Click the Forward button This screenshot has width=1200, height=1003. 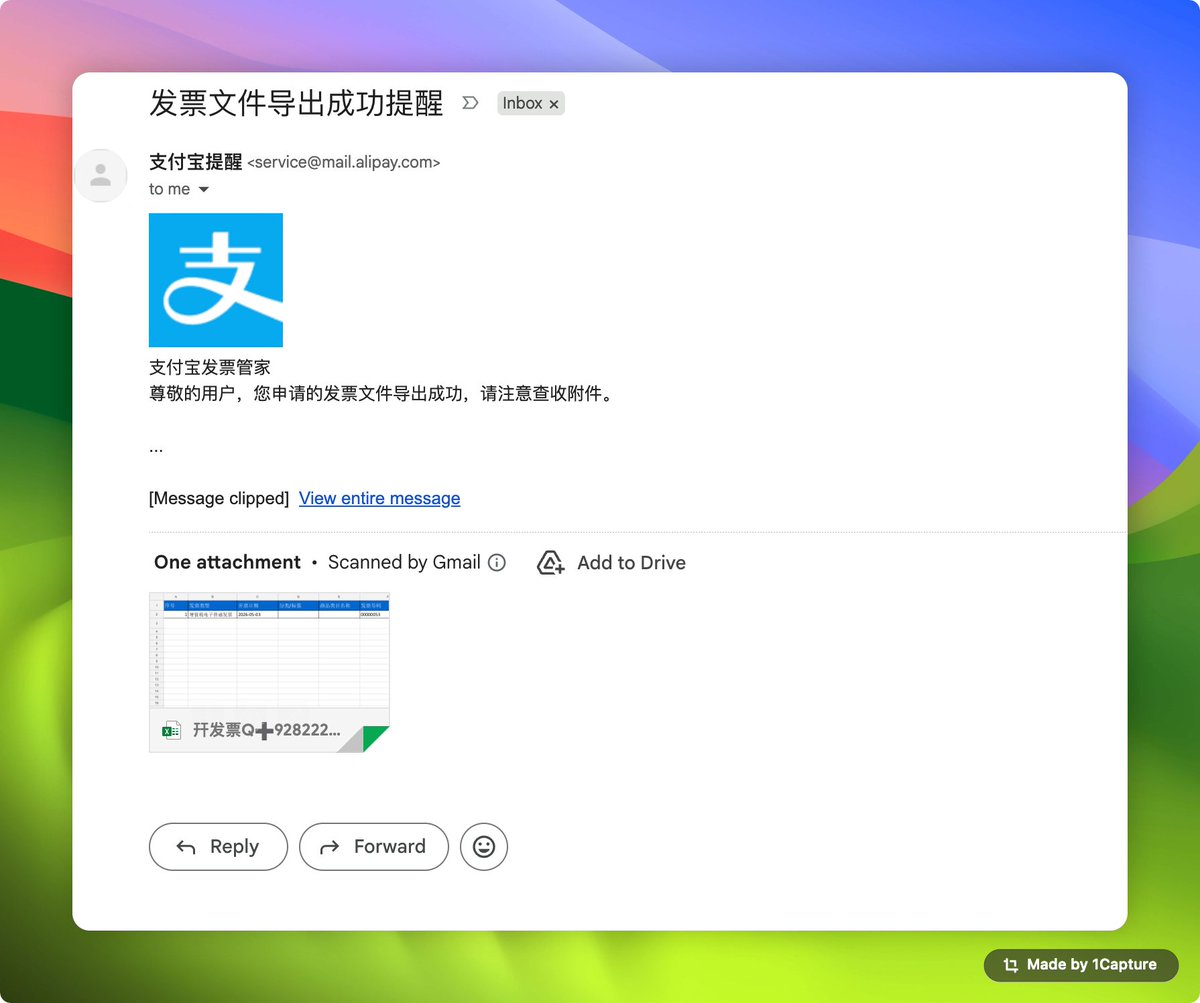pos(374,847)
